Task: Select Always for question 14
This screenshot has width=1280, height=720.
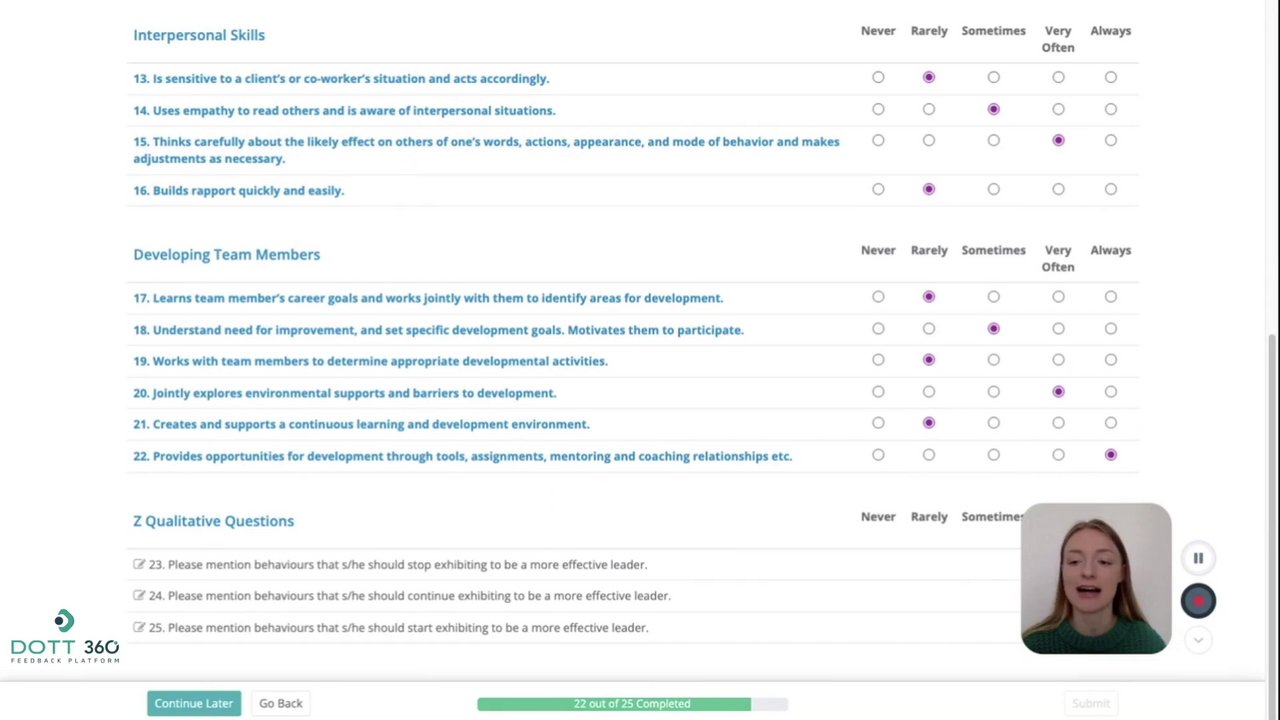Action: point(1110,109)
